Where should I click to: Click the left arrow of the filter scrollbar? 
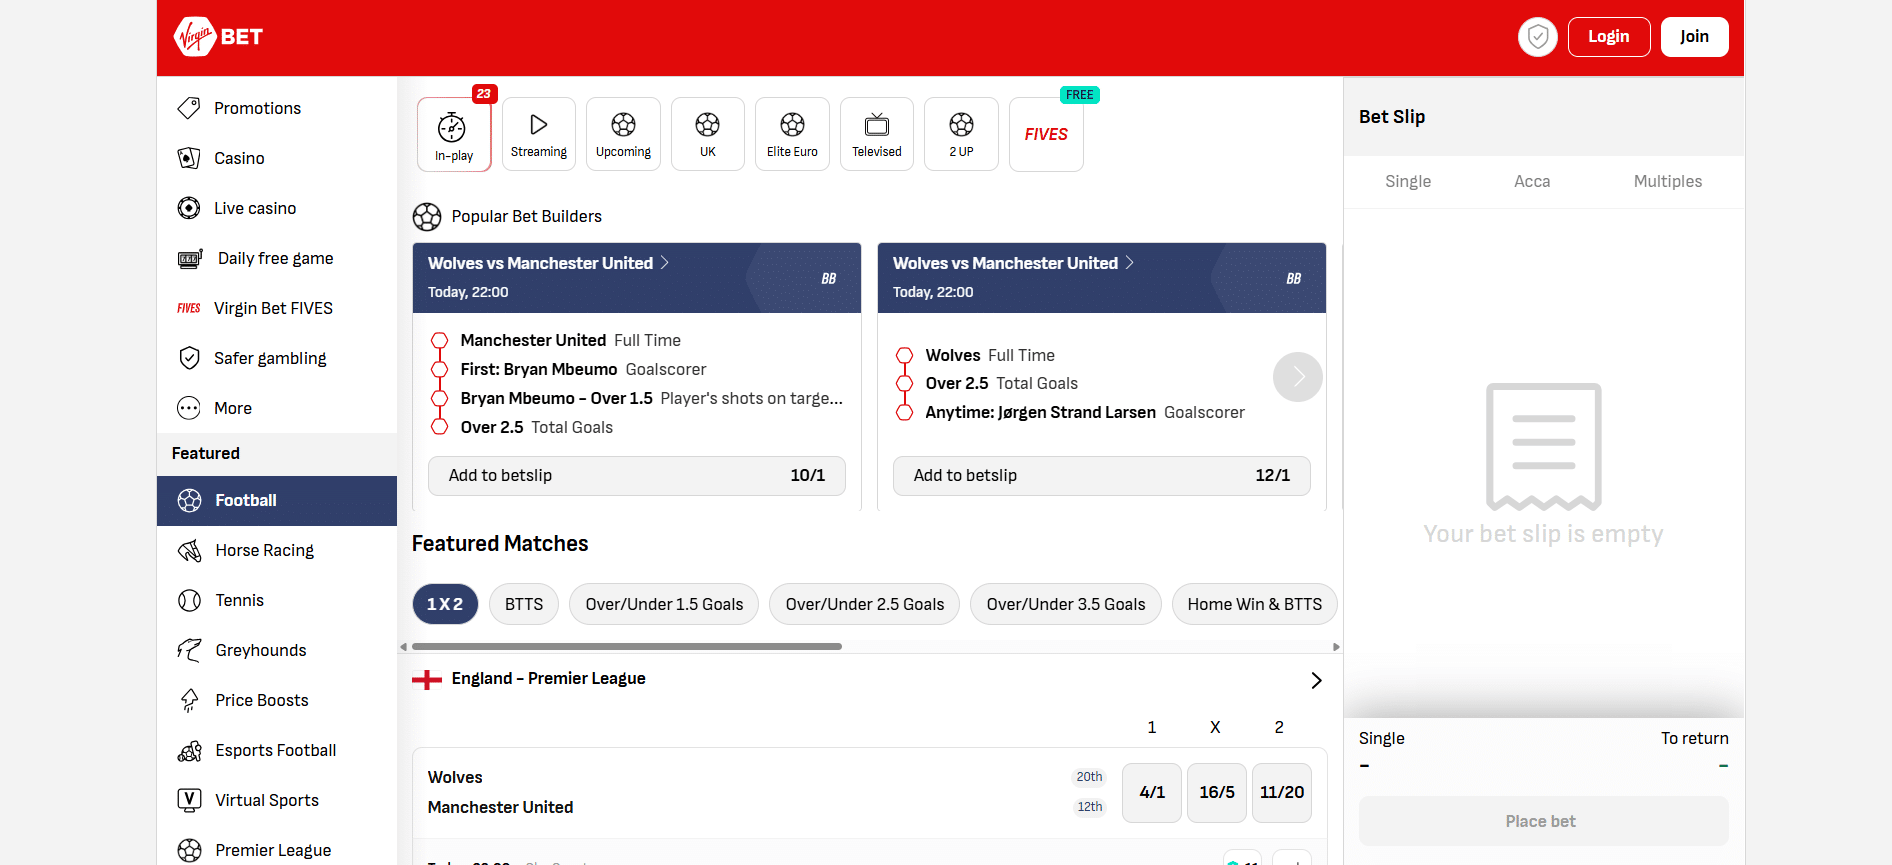[x=404, y=647]
